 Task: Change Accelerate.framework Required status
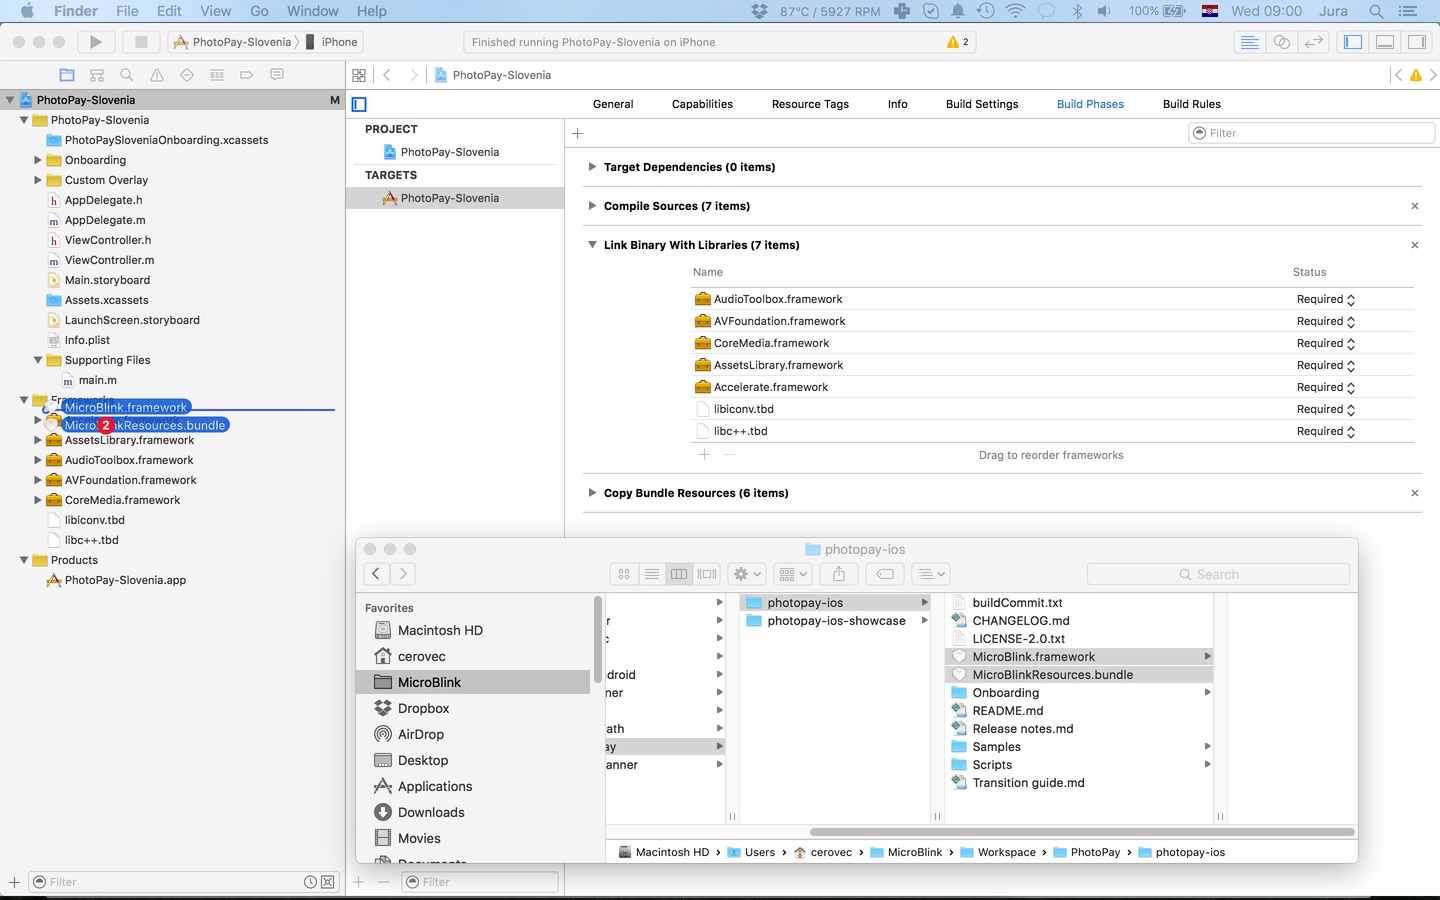[x=1326, y=387]
